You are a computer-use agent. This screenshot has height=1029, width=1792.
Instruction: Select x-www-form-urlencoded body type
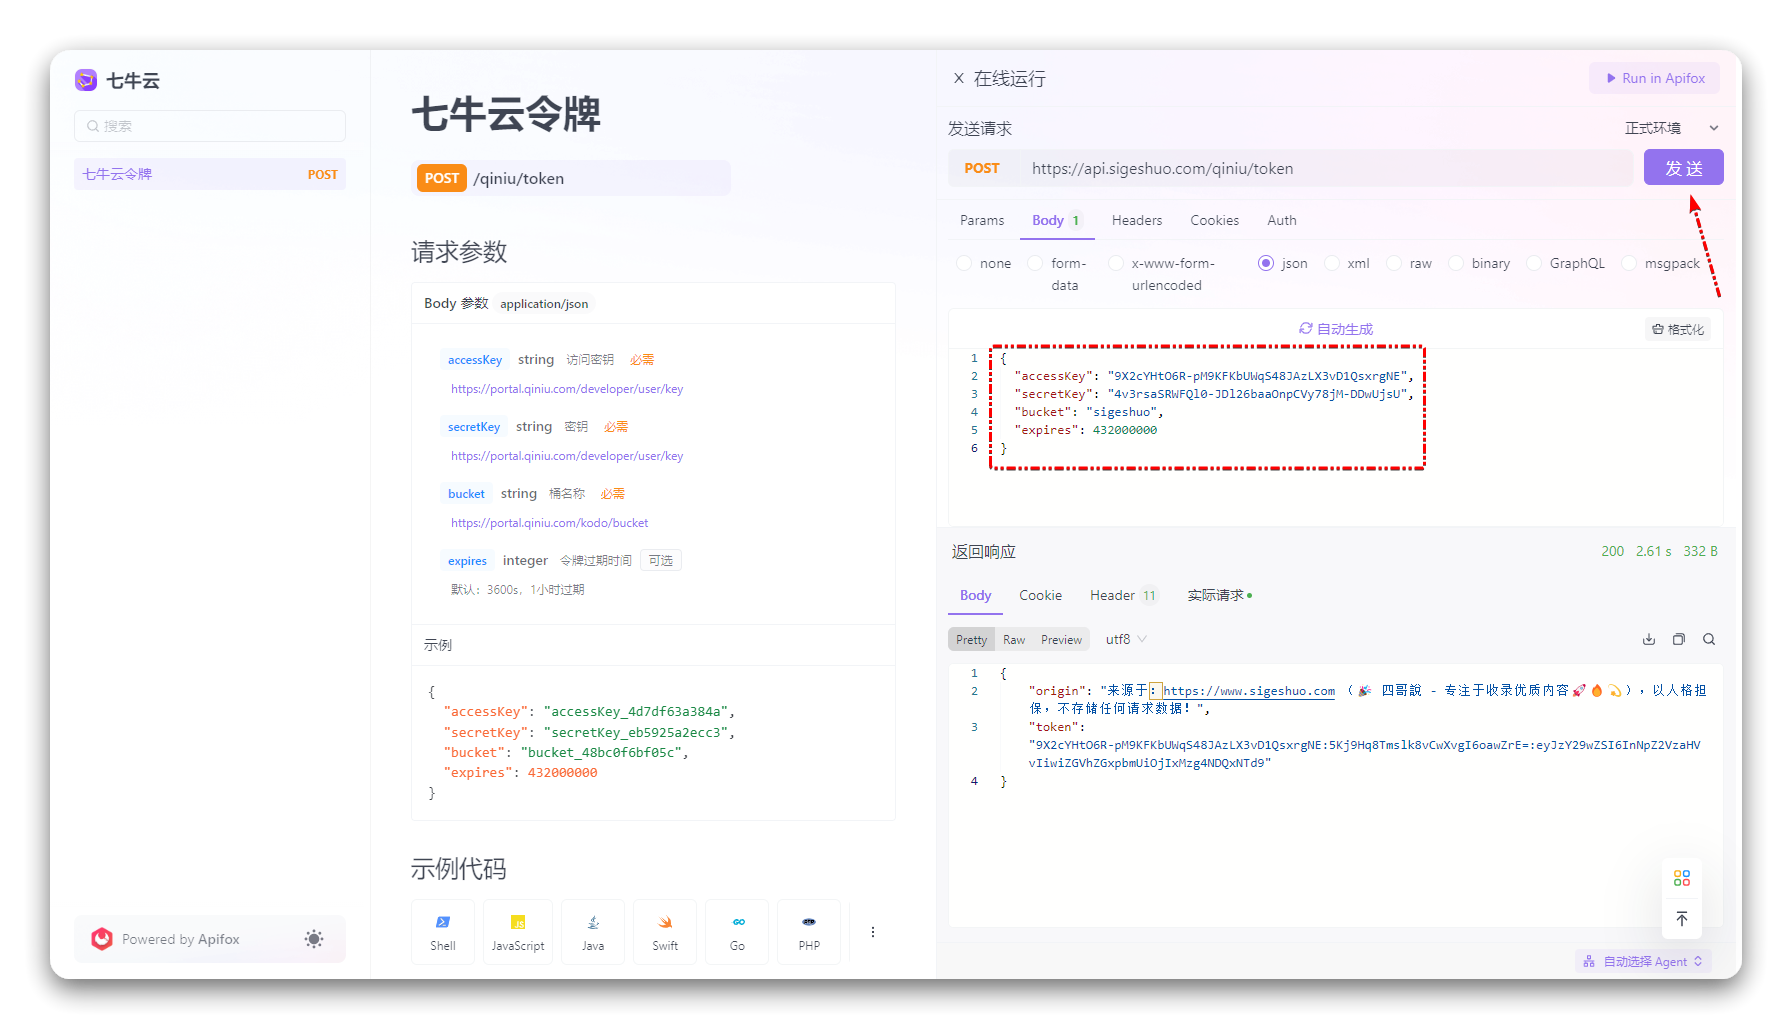[1116, 263]
